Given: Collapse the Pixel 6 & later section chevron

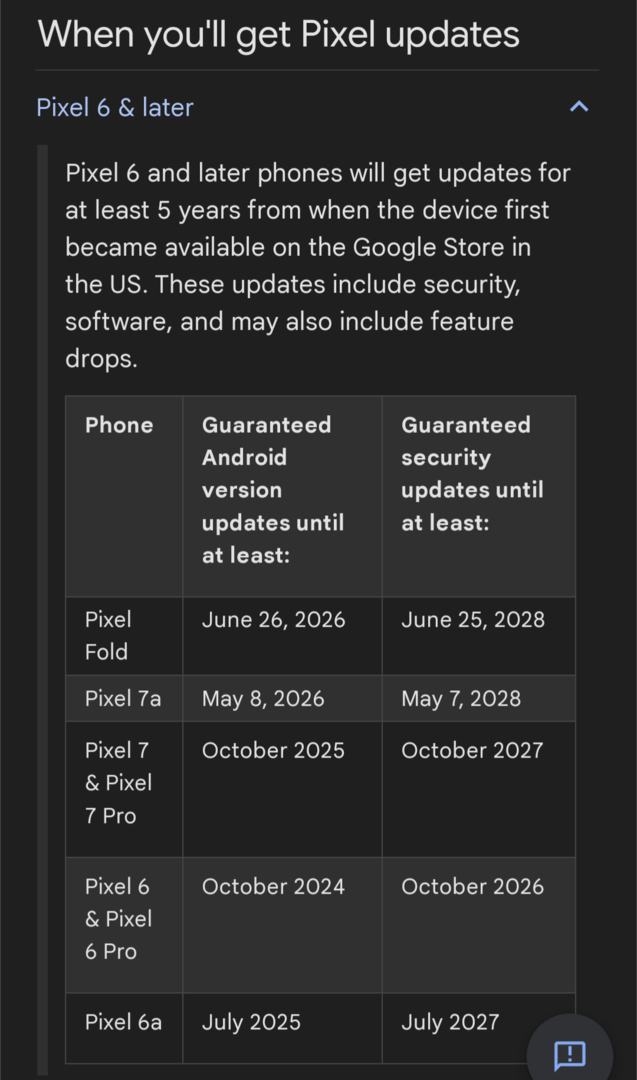Looking at the screenshot, I should (x=579, y=107).
